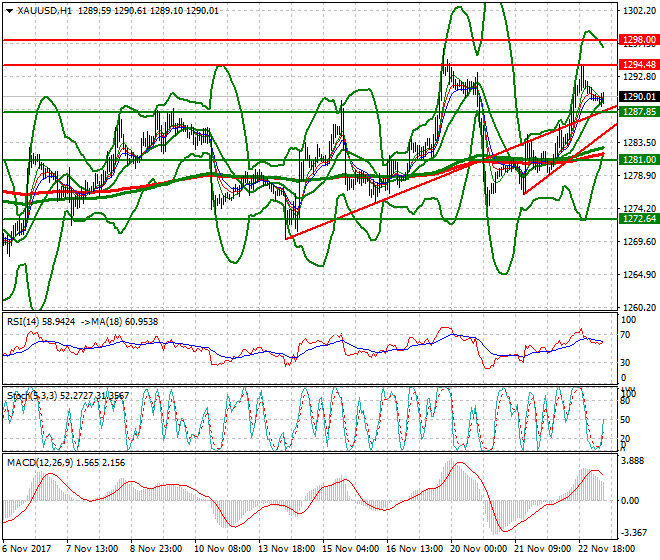
Task: Click the 1260.20 value on price axis
Action: point(637,308)
